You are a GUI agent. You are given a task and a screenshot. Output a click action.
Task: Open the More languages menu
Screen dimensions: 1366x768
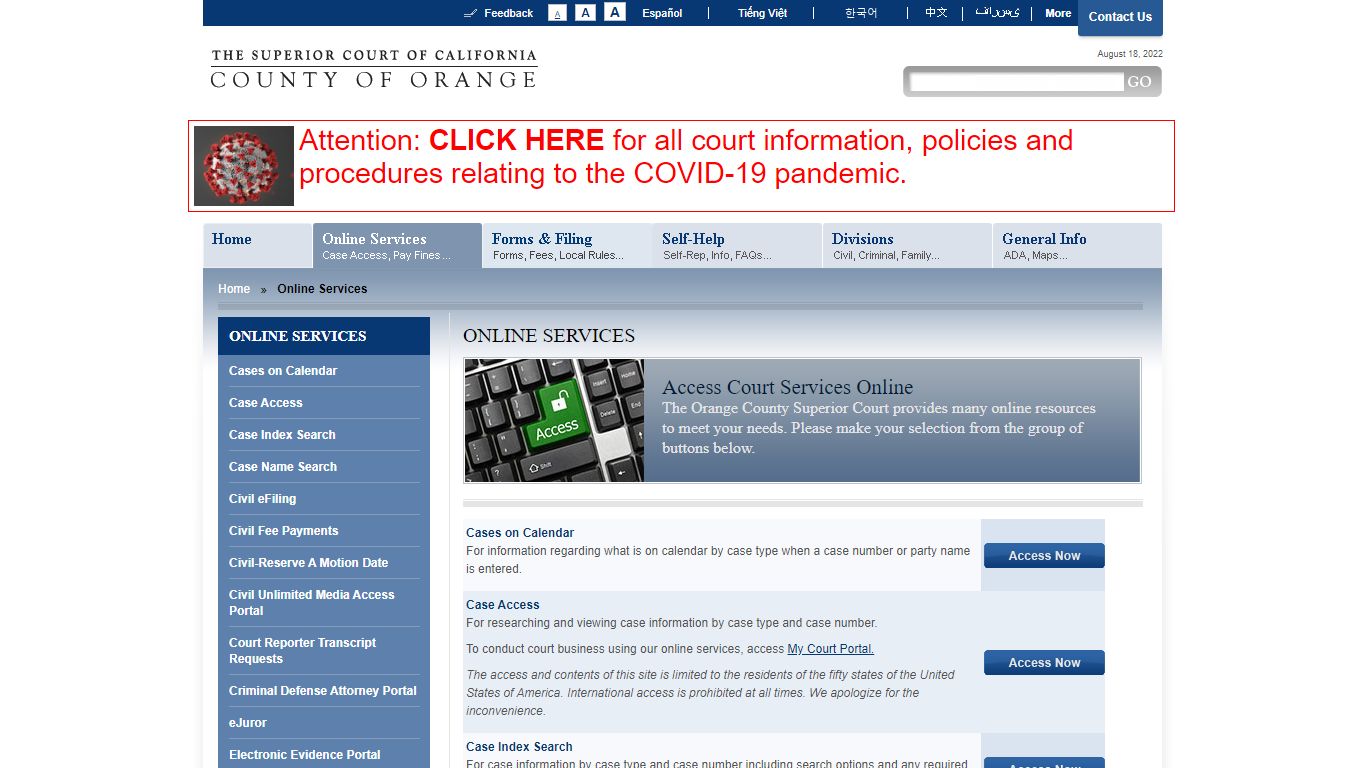coord(1058,13)
